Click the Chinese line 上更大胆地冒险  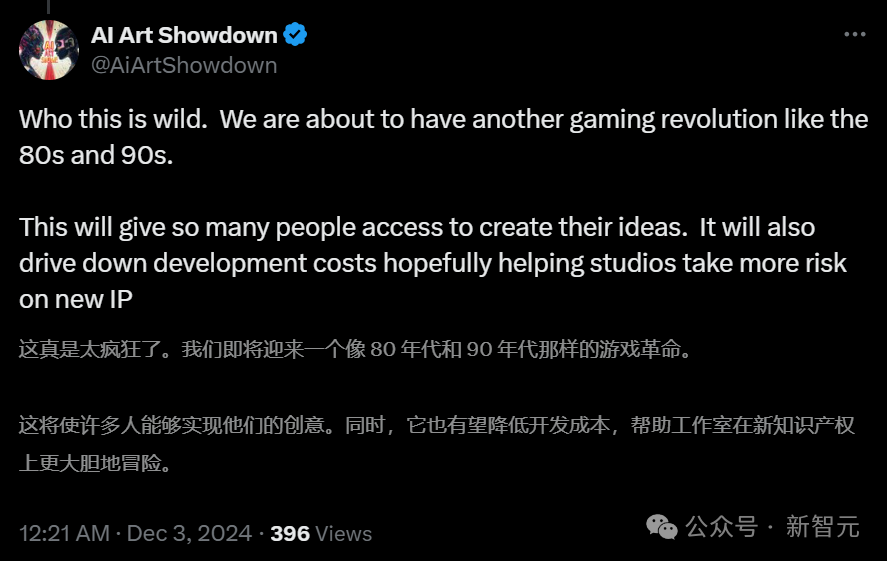coord(95,463)
